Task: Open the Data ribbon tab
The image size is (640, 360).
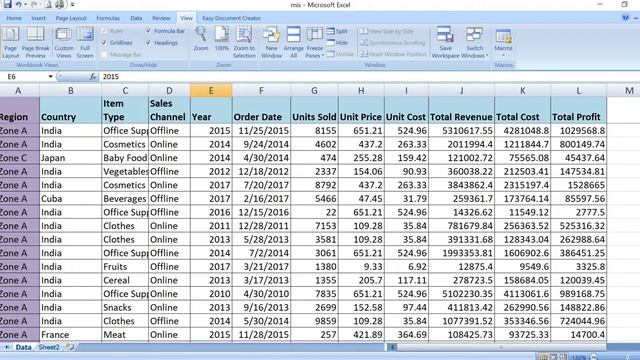Action: pos(136,18)
